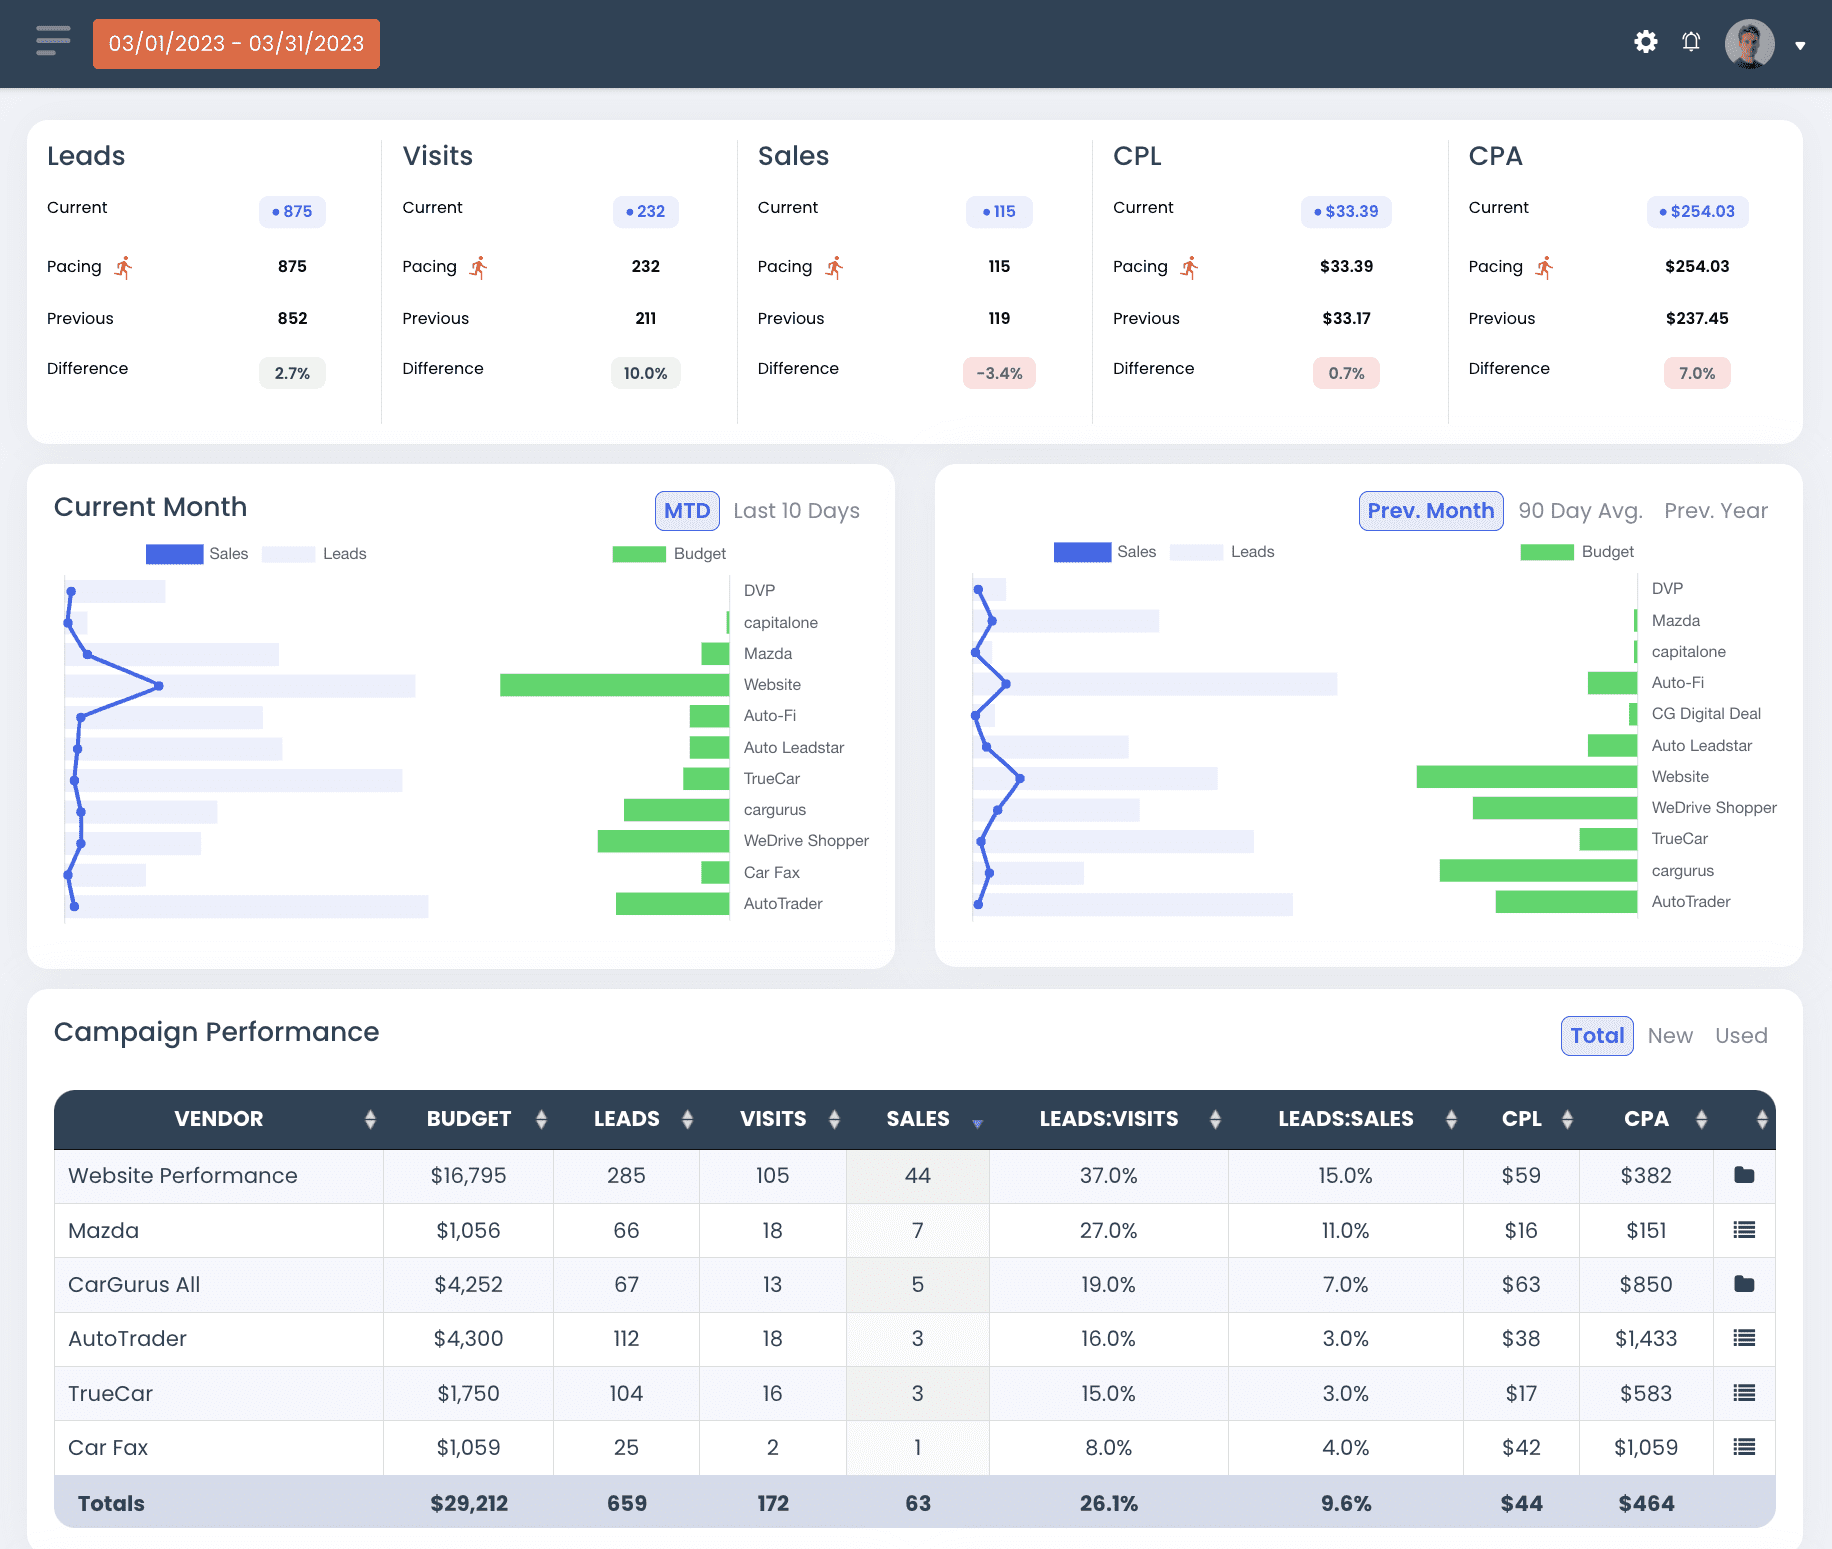This screenshot has width=1832, height=1549.
Task: Open the hamburger navigation menu
Action: 53,41
